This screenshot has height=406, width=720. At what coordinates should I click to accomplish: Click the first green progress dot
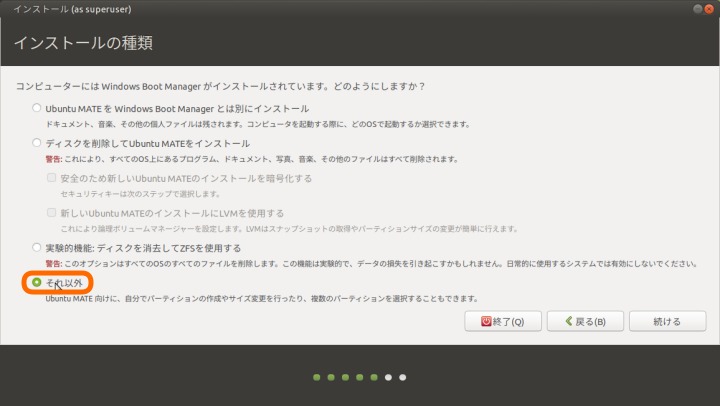(x=316, y=378)
